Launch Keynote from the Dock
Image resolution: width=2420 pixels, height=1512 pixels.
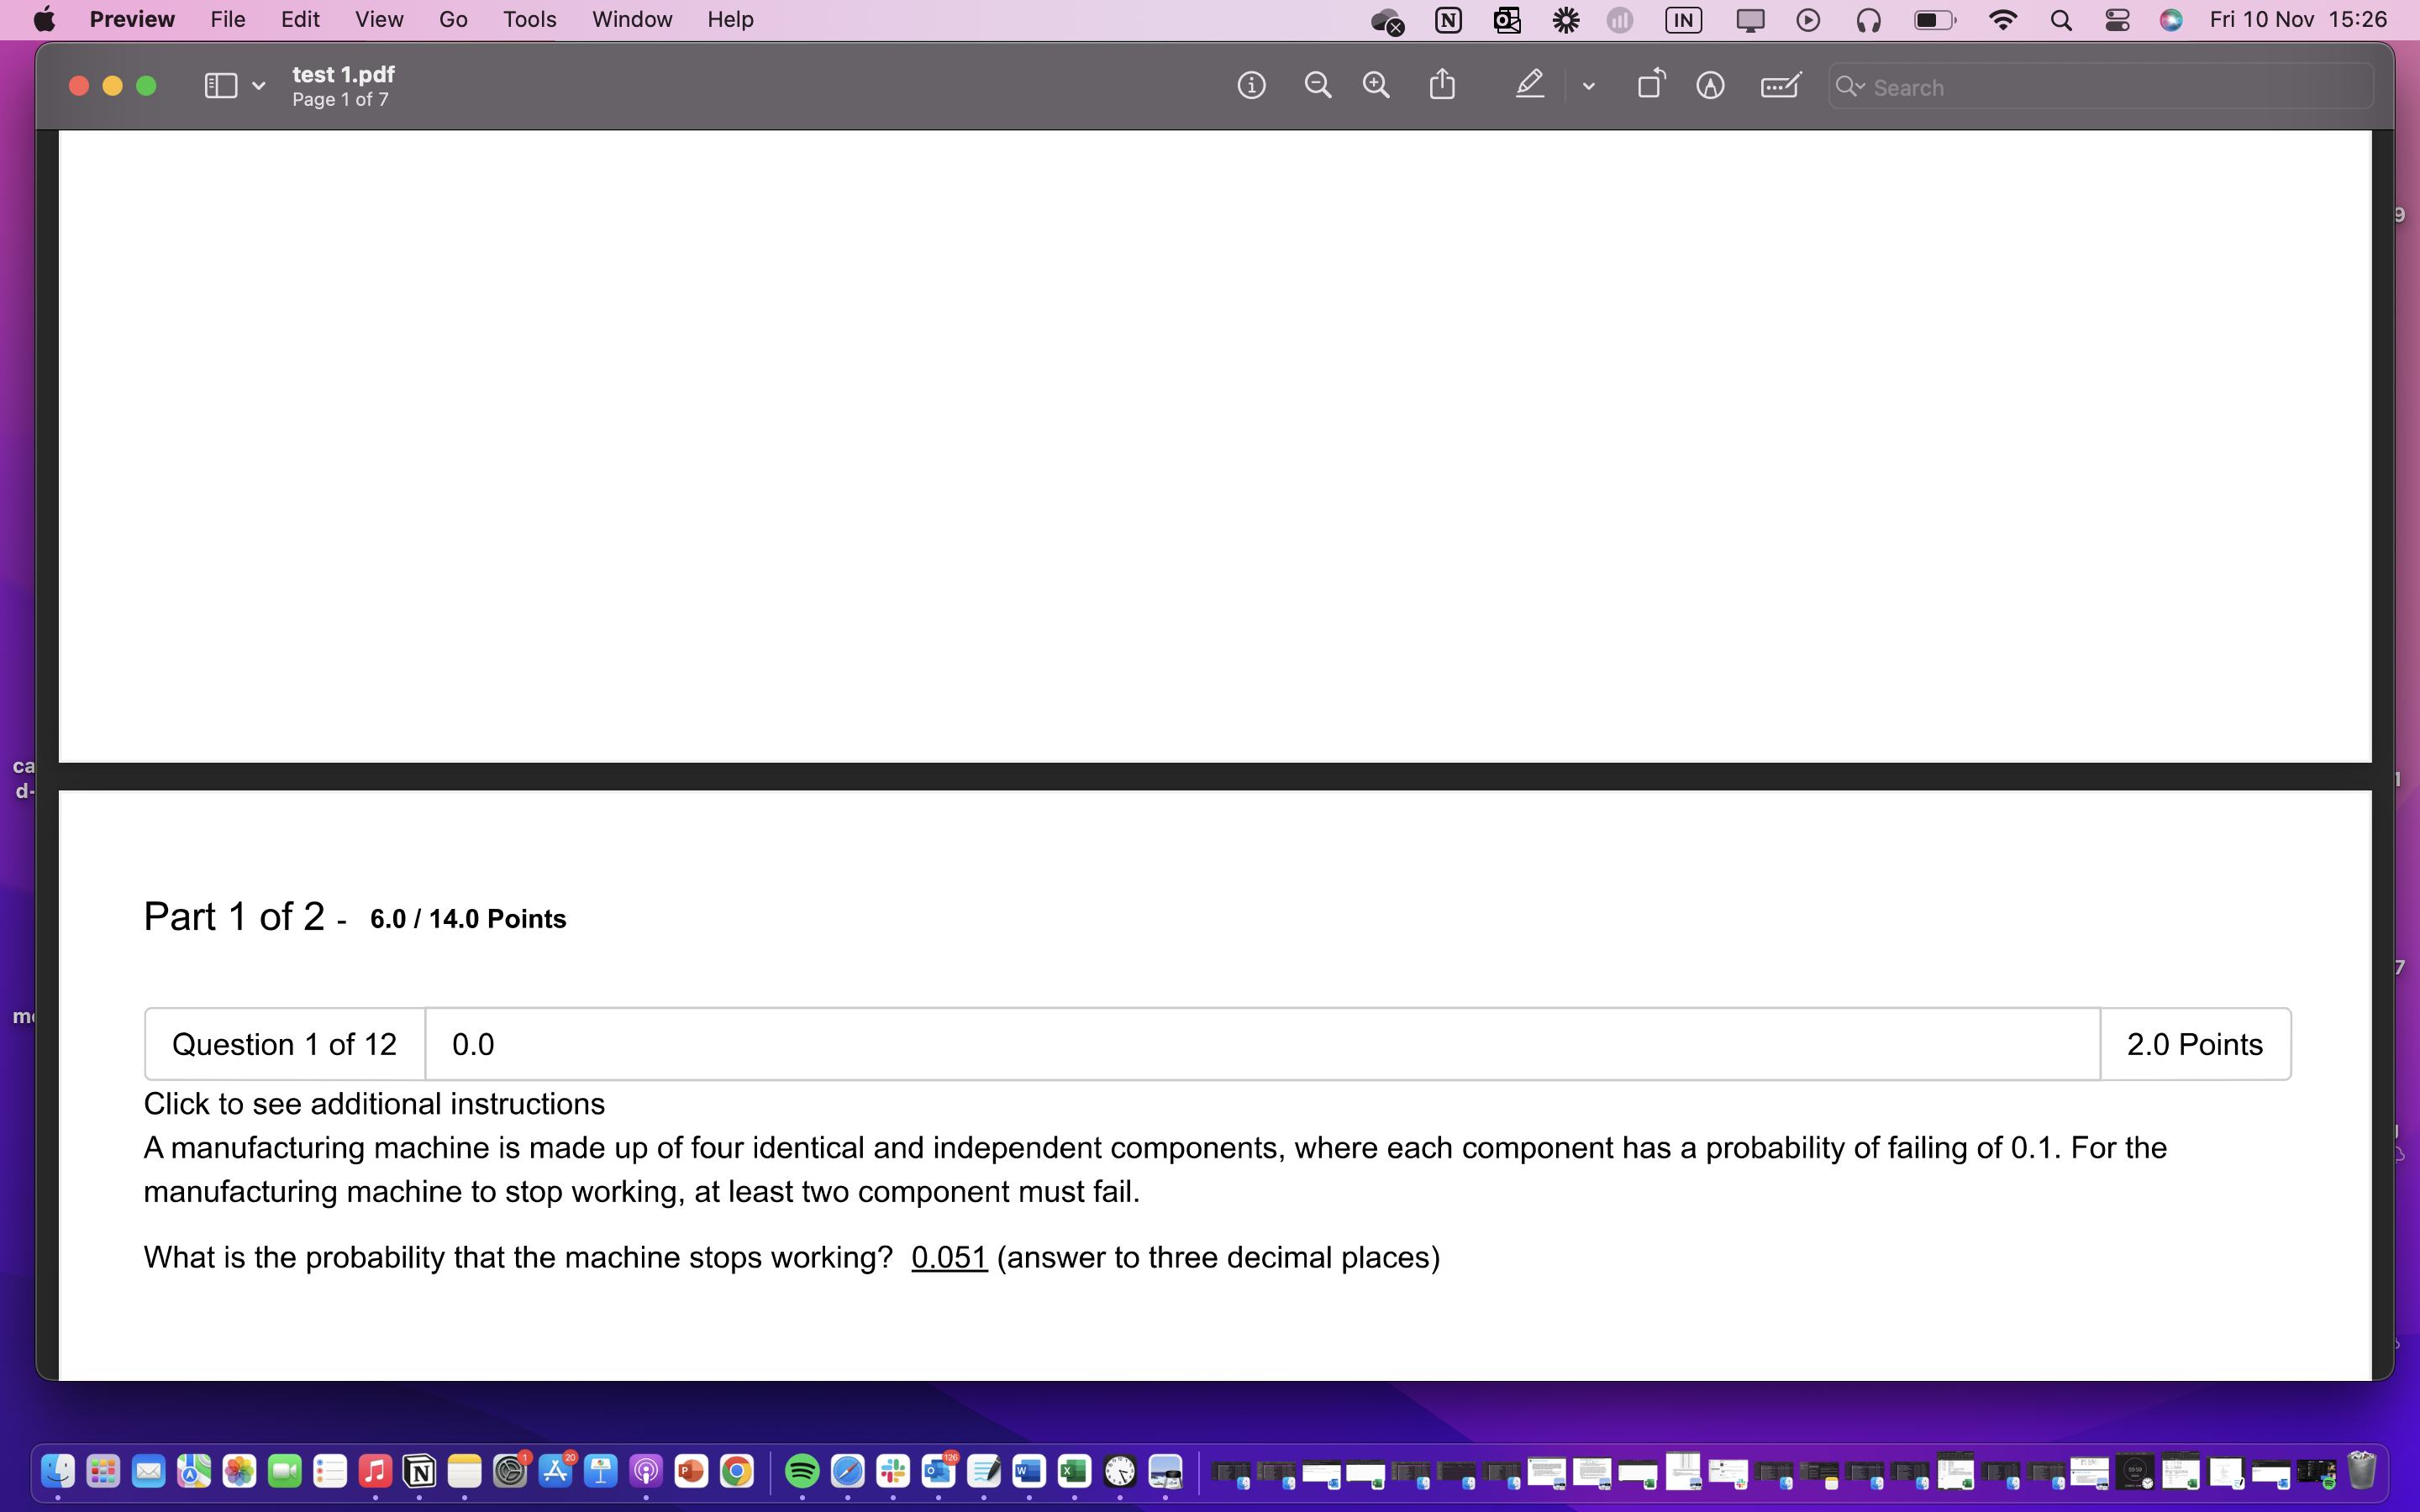[x=601, y=1471]
